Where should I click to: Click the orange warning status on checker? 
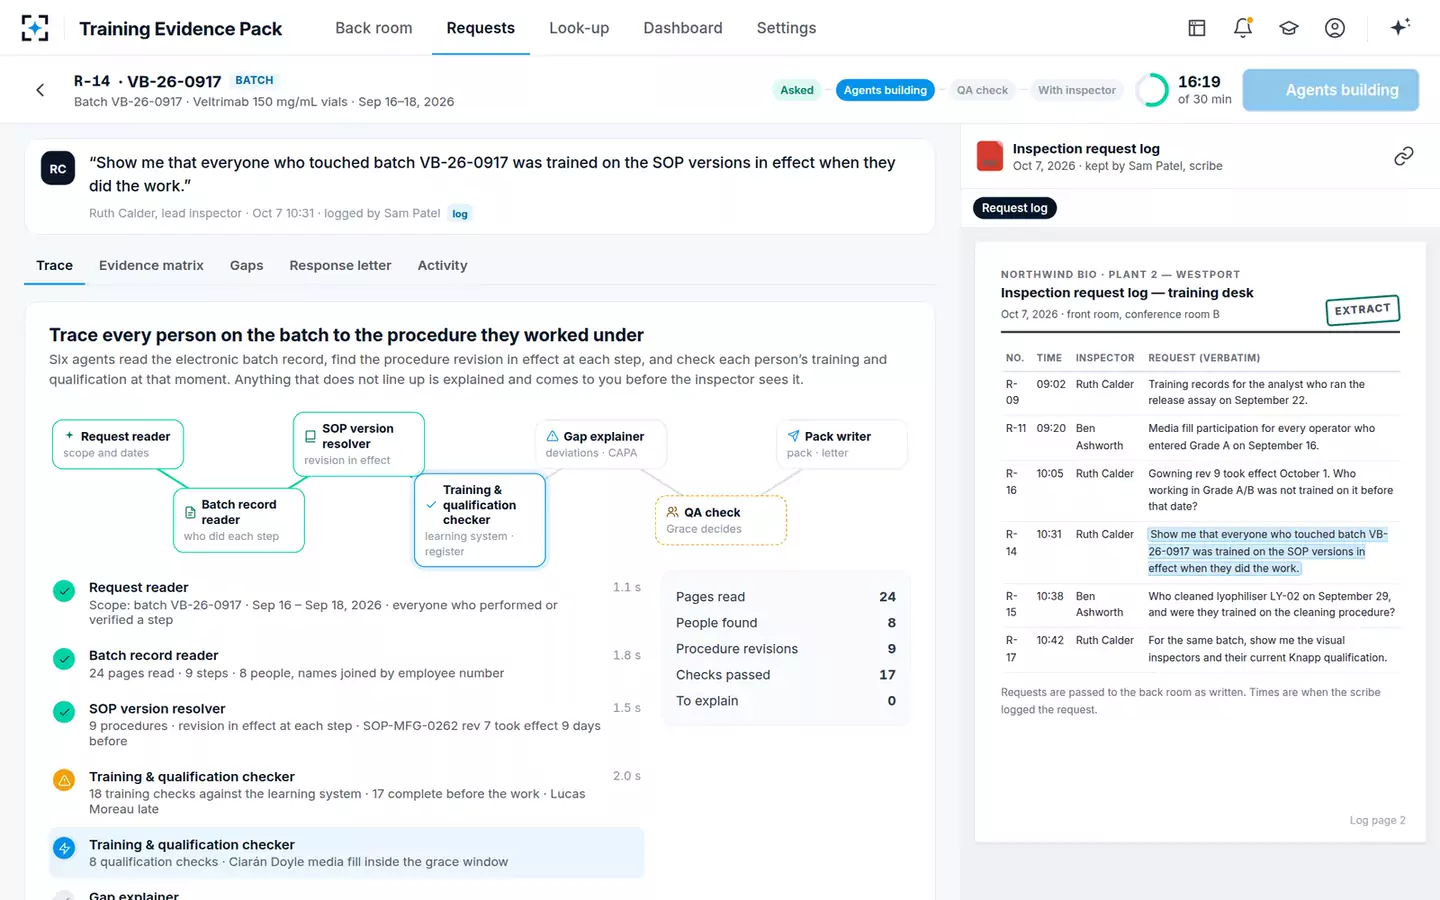64,780
